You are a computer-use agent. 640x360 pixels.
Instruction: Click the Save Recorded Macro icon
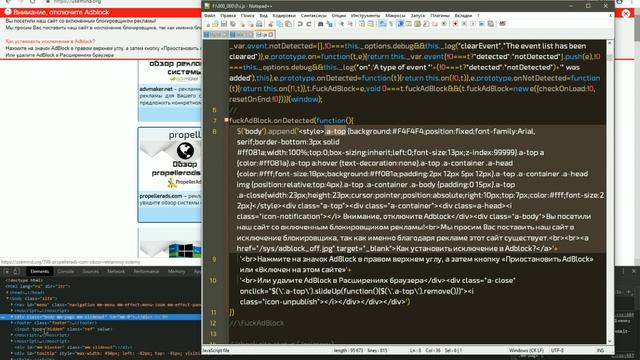[490, 24]
